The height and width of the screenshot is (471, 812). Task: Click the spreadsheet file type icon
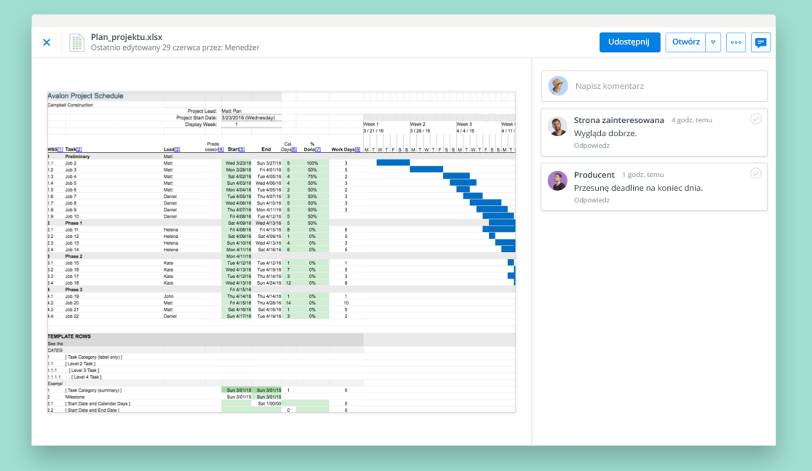pos(77,42)
